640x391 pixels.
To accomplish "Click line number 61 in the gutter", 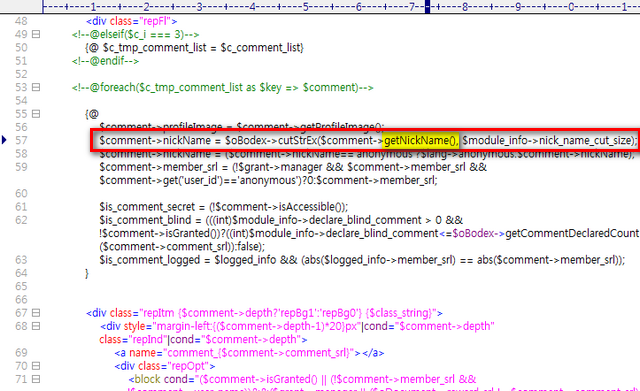I will (21, 207).
